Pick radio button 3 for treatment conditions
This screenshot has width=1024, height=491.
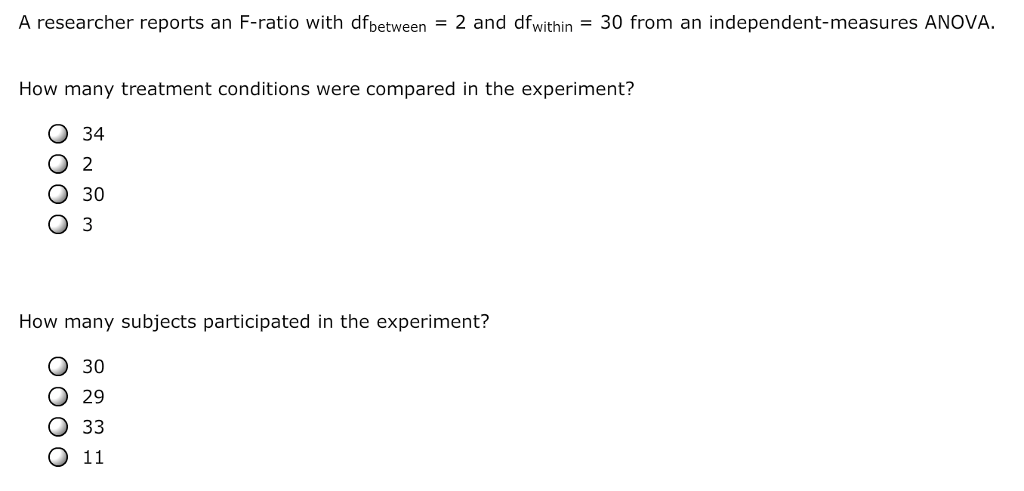59,225
